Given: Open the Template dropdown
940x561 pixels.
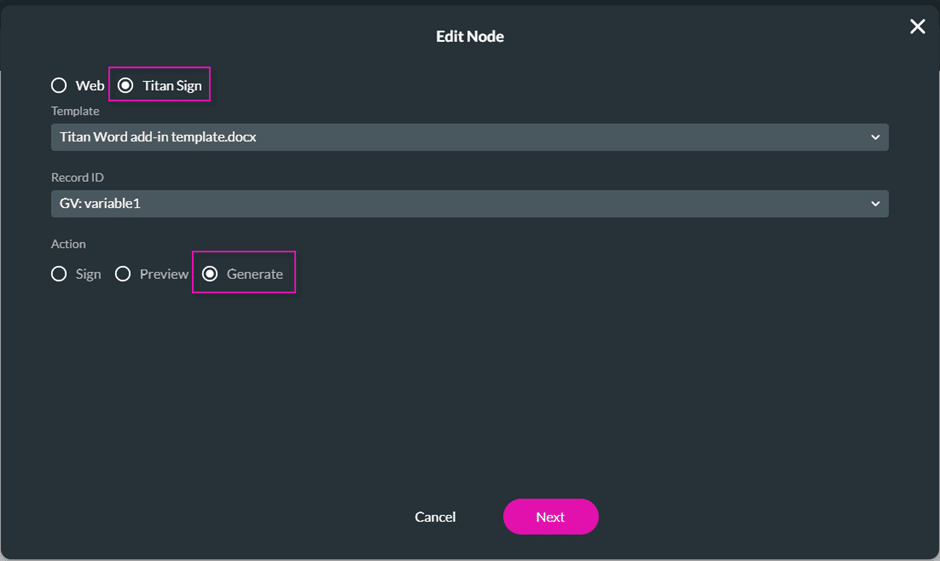Looking at the screenshot, I should click(x=469, y=137).
